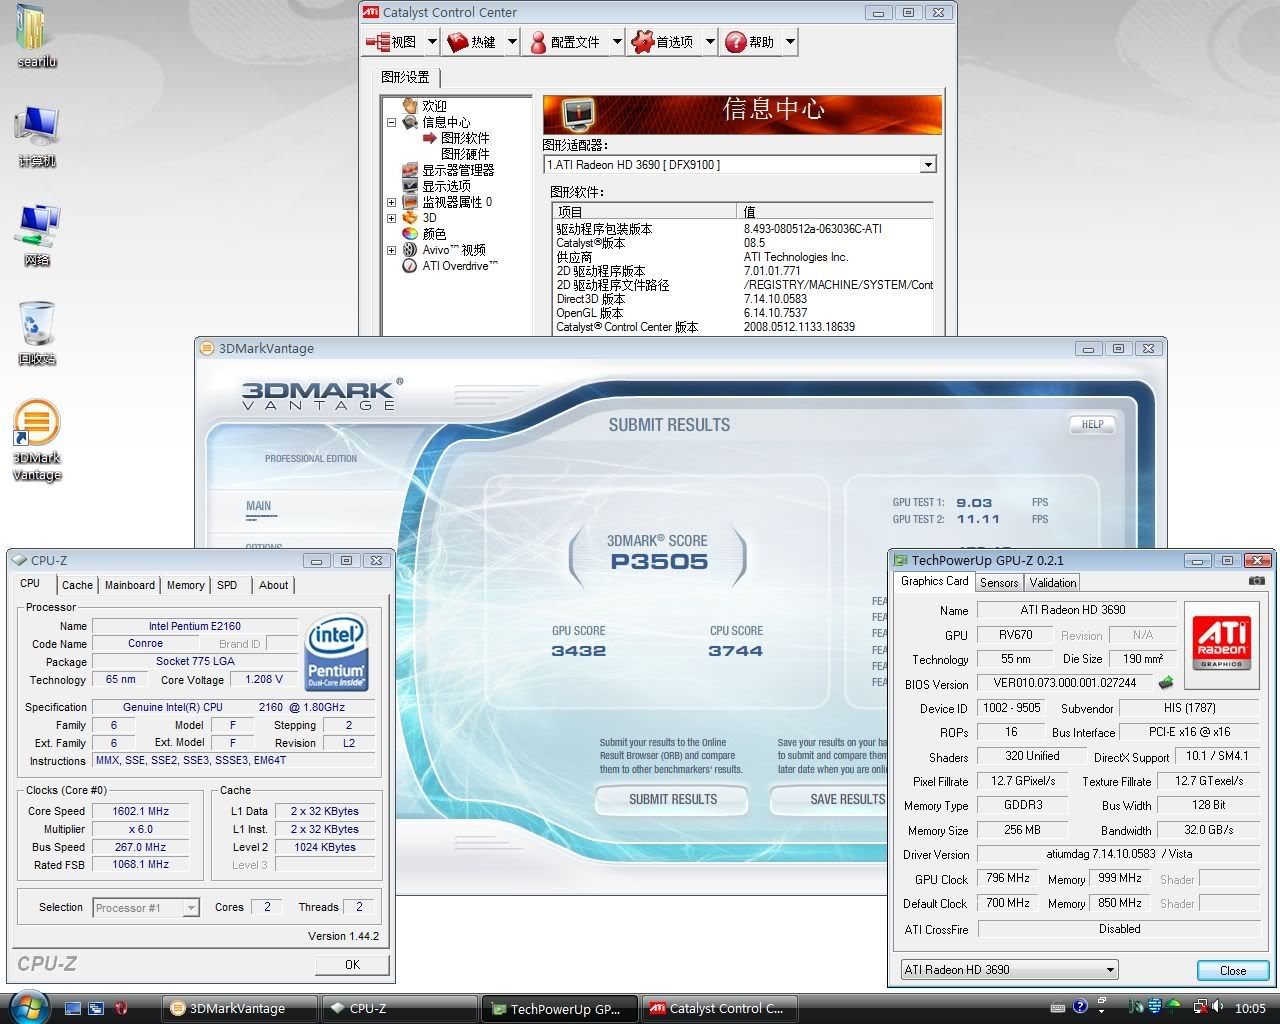Click SUBMIT RESULTS button
The image size is (1280, 1024).
click(672, 799)
